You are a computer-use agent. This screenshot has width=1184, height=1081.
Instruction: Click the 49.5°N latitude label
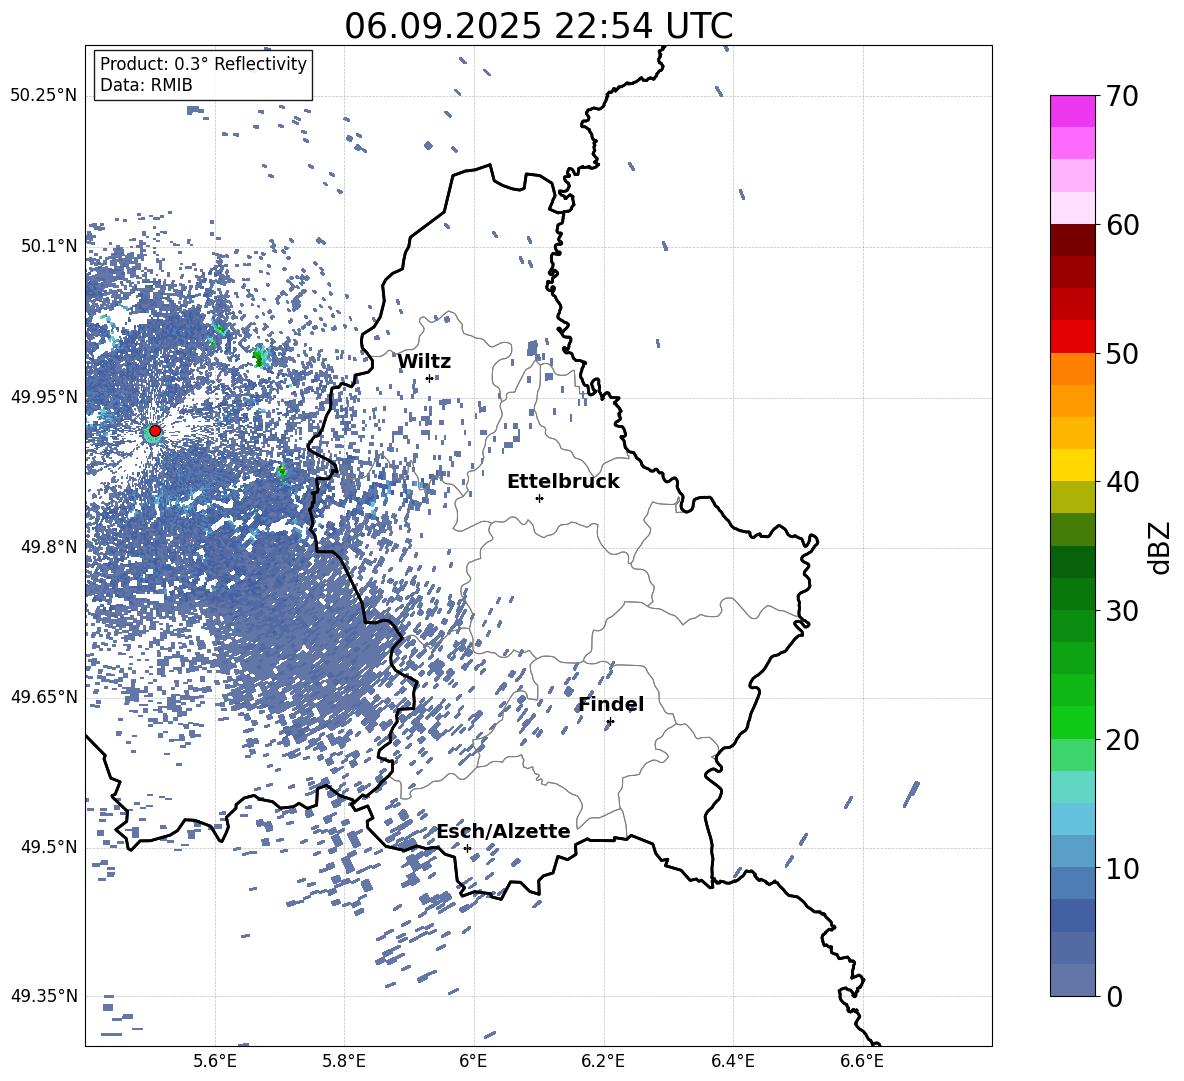pos(49,847)
